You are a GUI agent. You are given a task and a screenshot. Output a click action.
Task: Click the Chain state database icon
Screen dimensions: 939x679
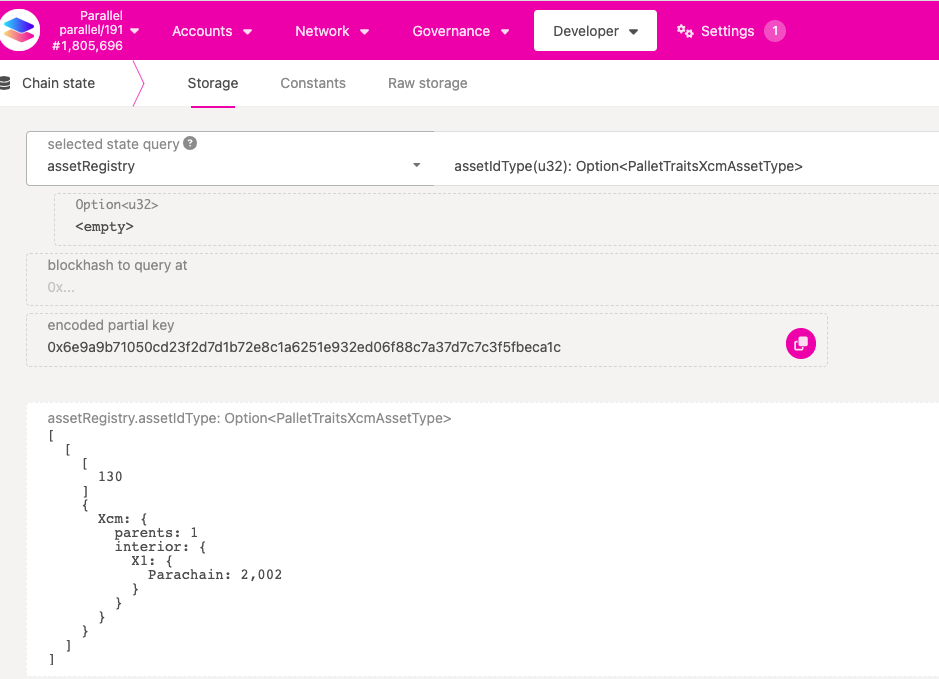tap(5, 83)
